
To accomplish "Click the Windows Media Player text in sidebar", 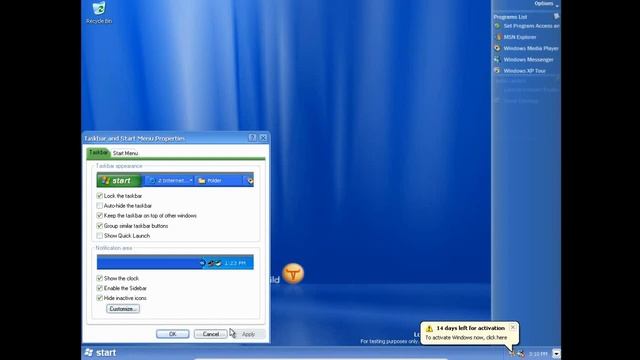I will coord(531,48).
